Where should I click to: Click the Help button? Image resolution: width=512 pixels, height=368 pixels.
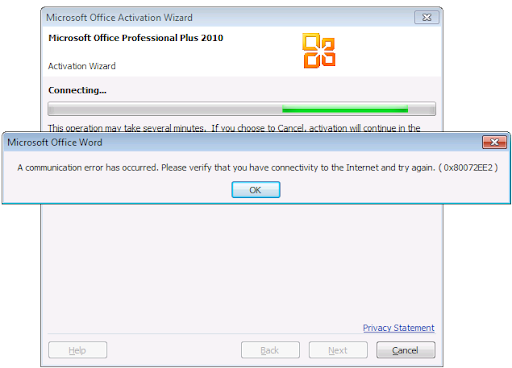pos(77,350)
